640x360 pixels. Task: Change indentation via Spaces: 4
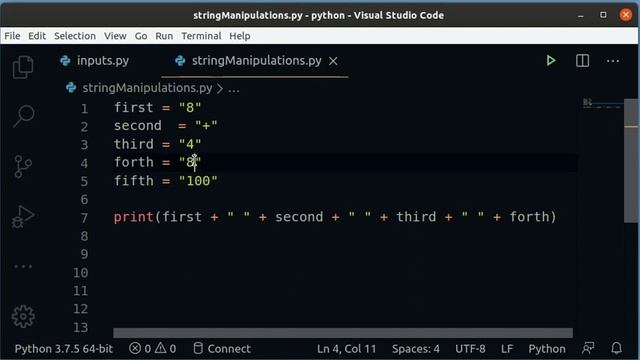point(416,349)
